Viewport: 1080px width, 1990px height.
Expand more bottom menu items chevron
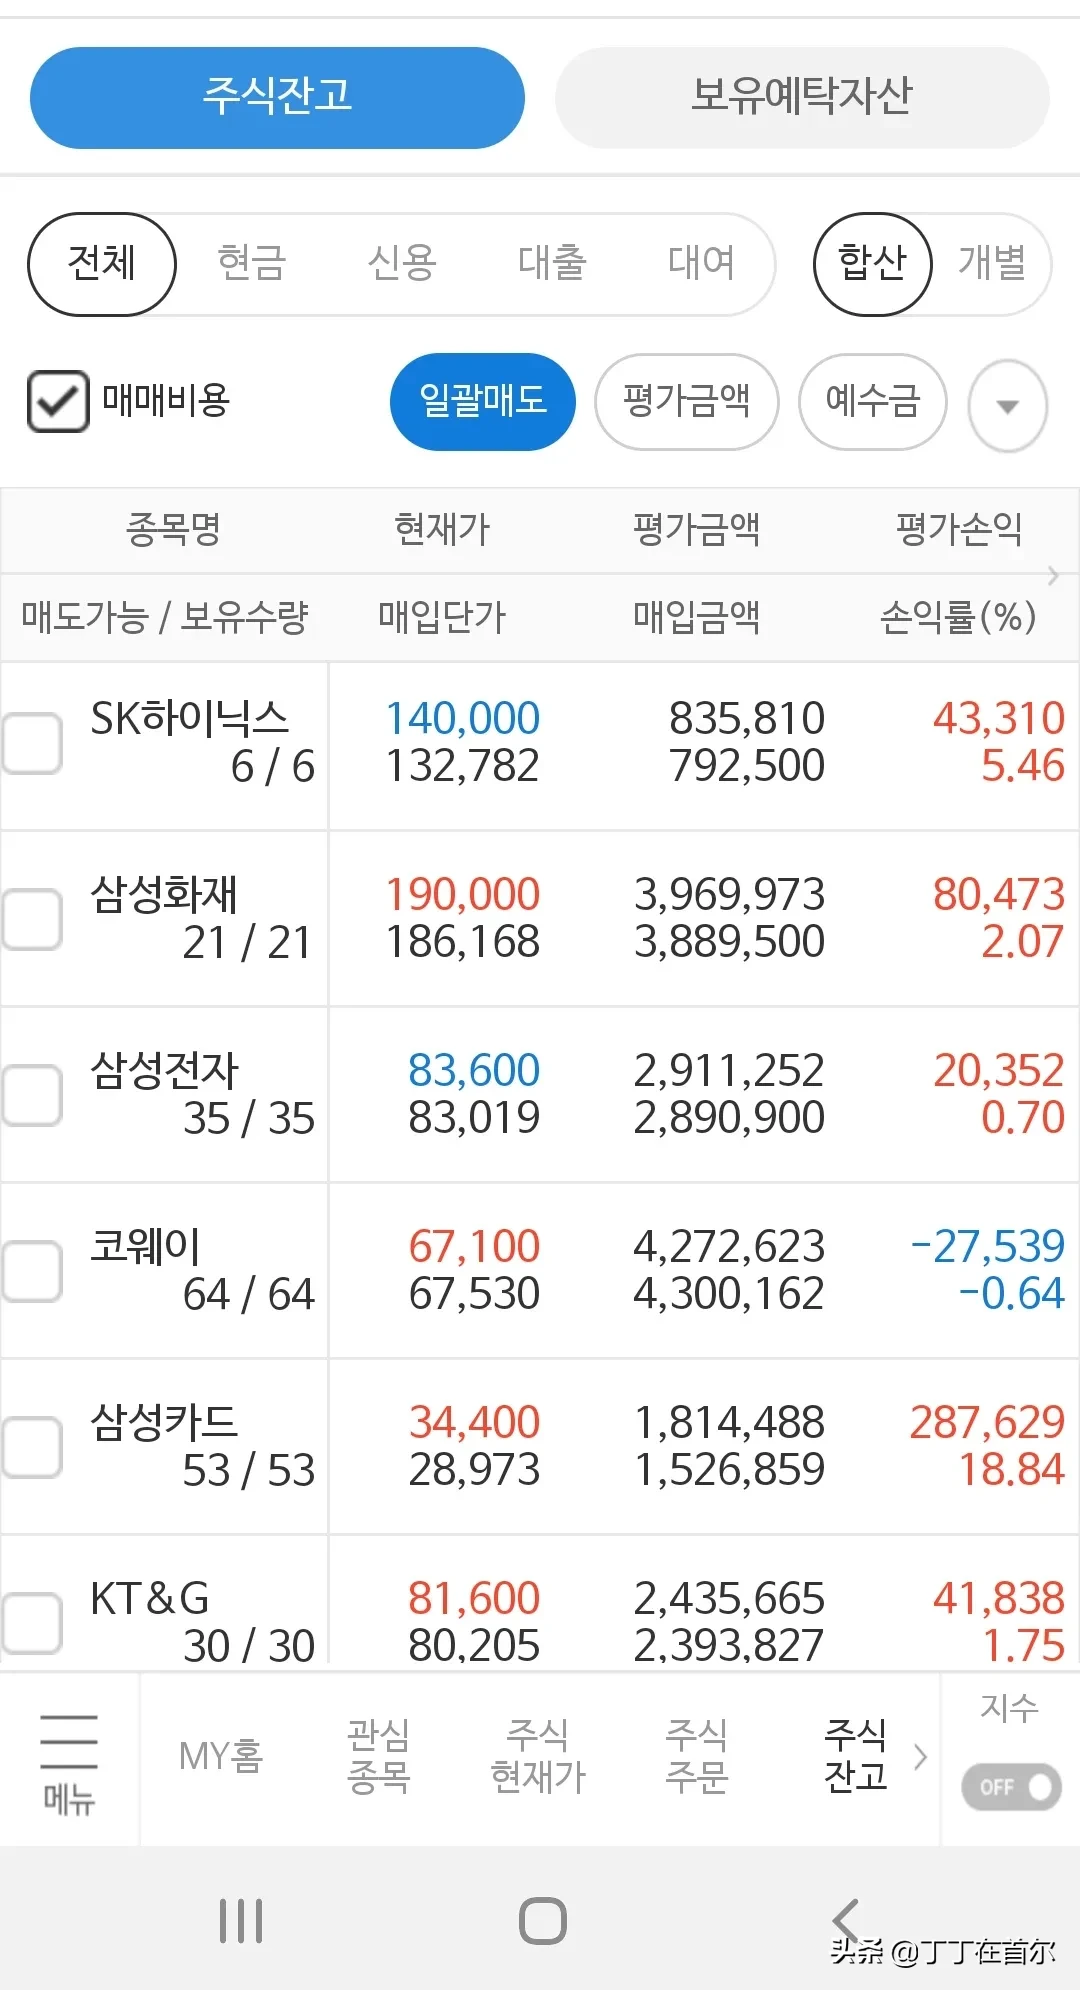tap(921, 1756)
